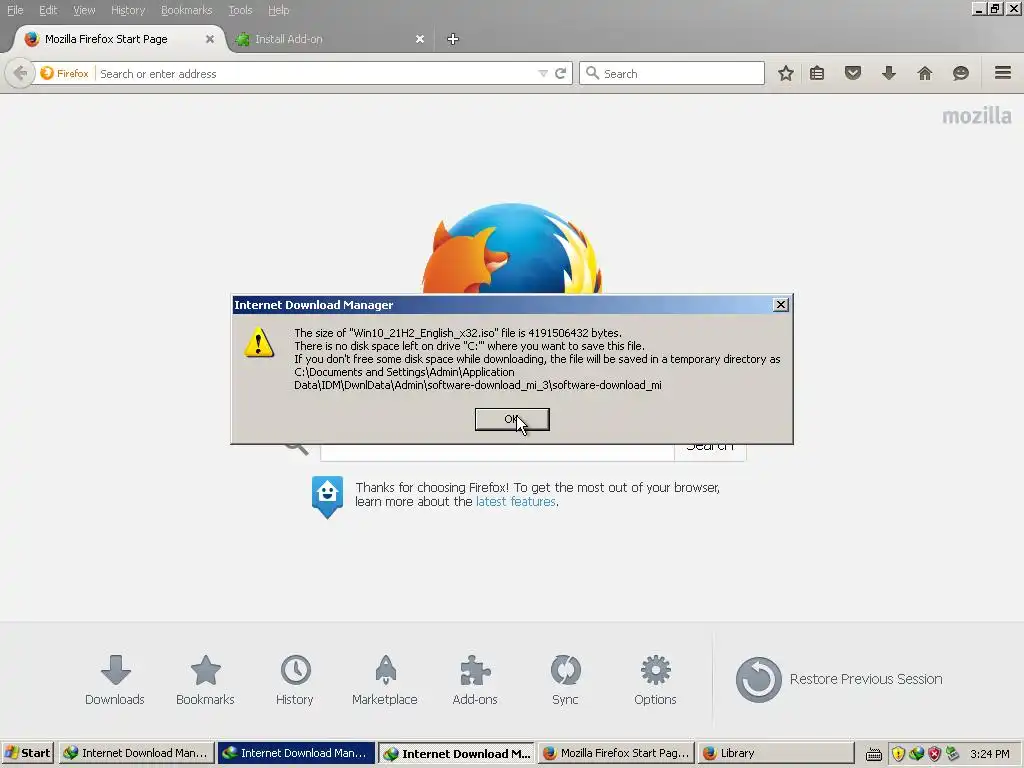
Task: Click the mozilla wordmark link
Action: 976,116
